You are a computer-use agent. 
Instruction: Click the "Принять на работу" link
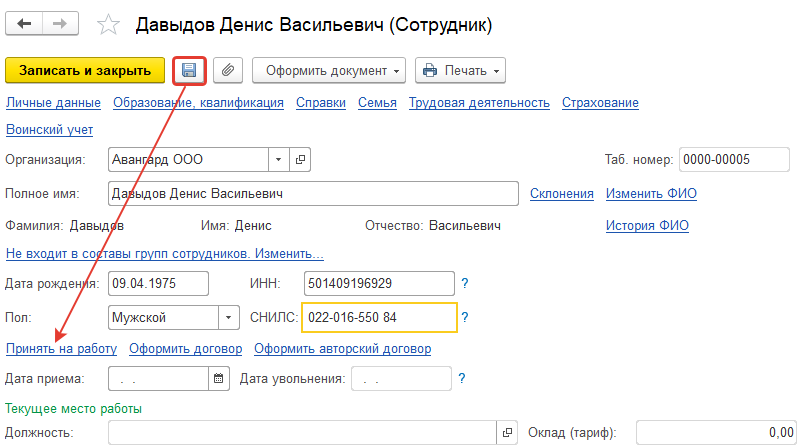coord(61,349)
